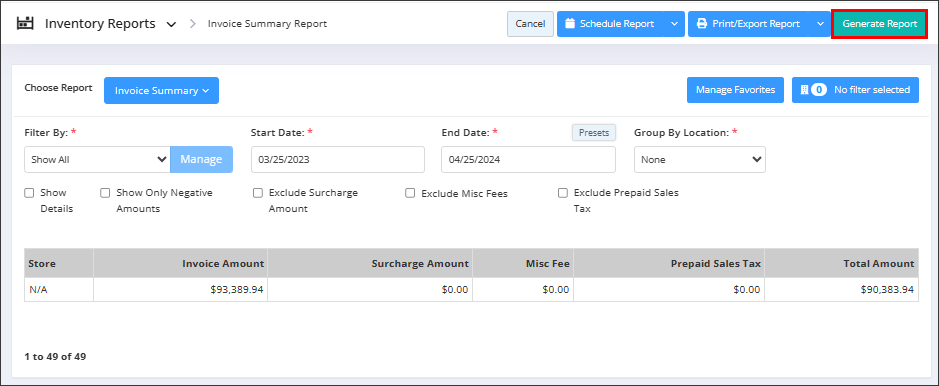Click the calendar icon on Schedule Report
939x386 pixels.
570,24
